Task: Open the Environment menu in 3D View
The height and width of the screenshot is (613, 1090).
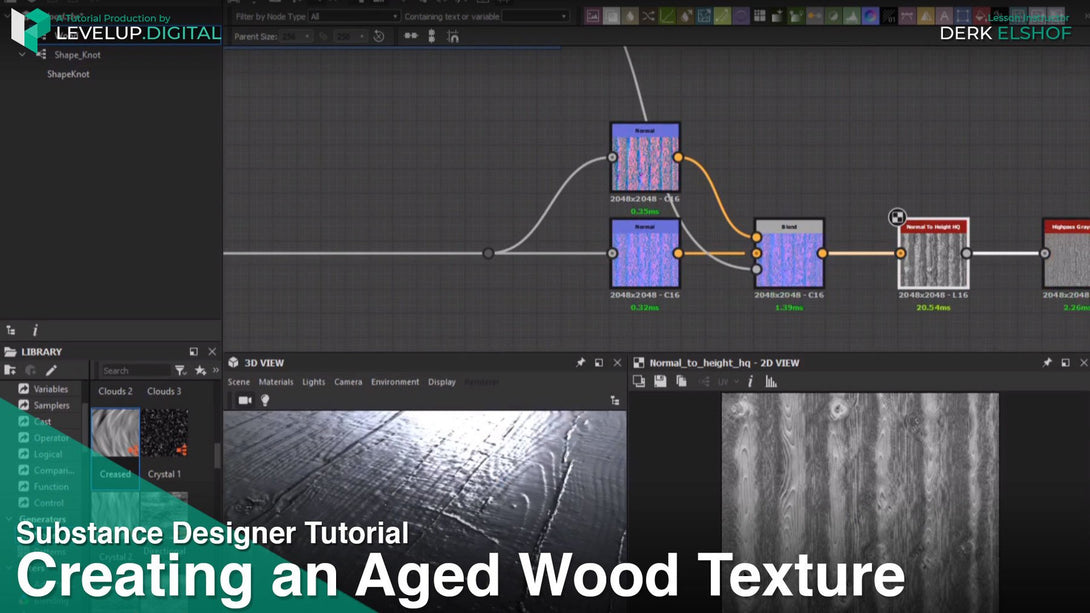Action: pyautogui.click(x=395, y=382)
